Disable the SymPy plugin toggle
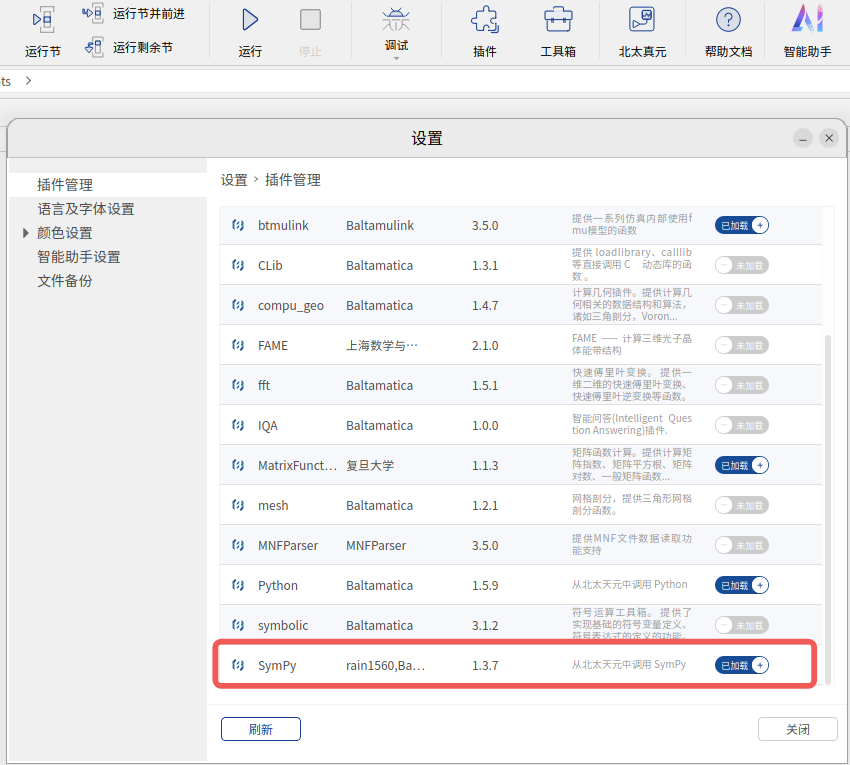The width and height of the screenshot is (850, 765). tap(741, 665)
